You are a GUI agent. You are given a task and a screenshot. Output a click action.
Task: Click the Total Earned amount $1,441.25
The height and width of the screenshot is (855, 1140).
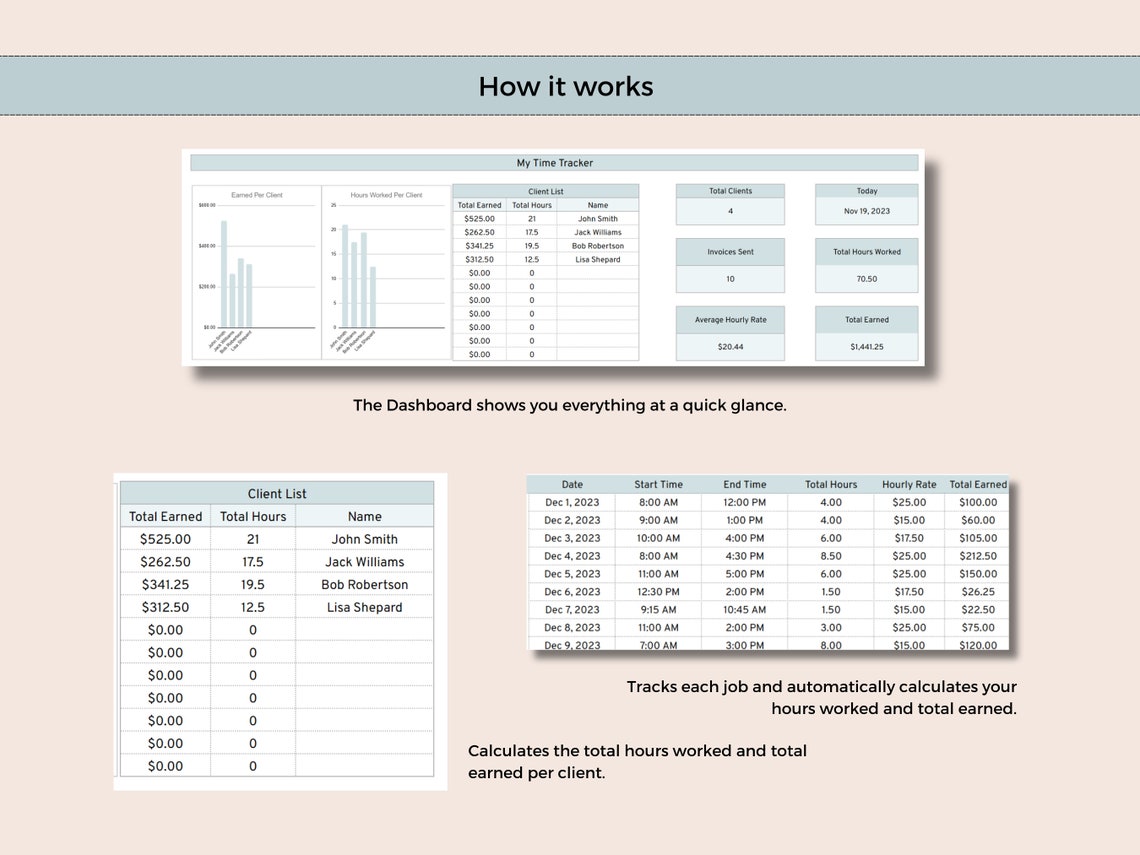coord(866,346)
